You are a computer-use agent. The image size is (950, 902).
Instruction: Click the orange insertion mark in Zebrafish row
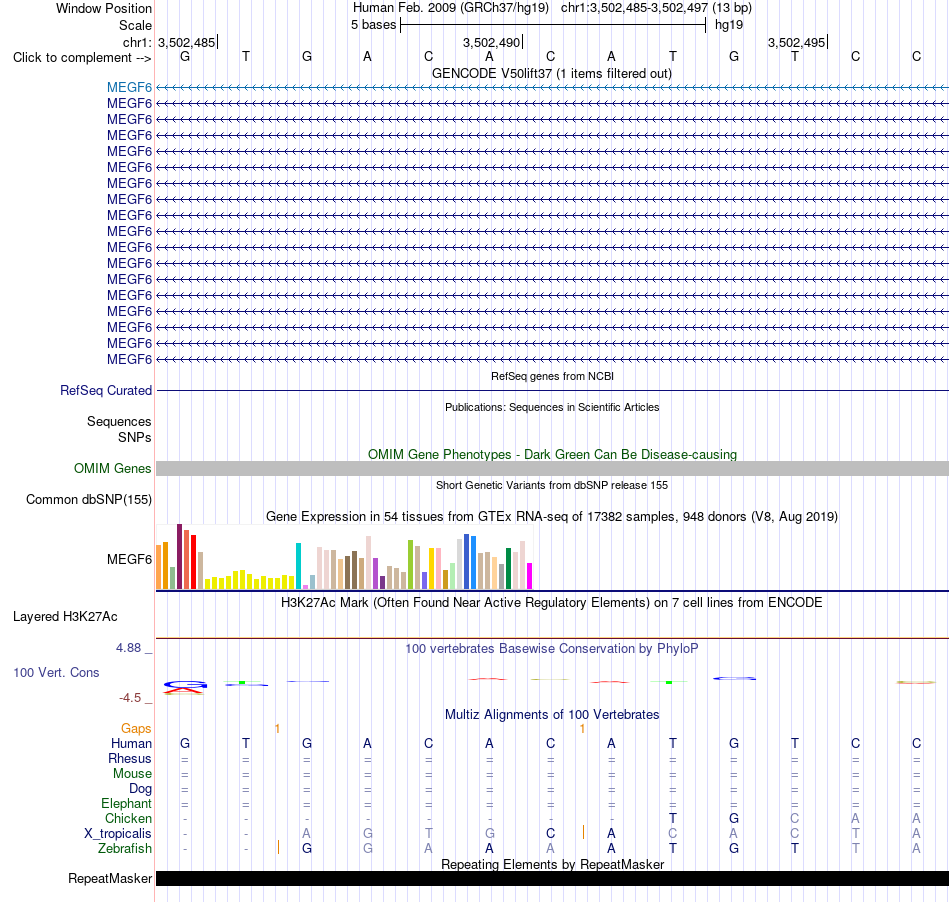(278, 847)
